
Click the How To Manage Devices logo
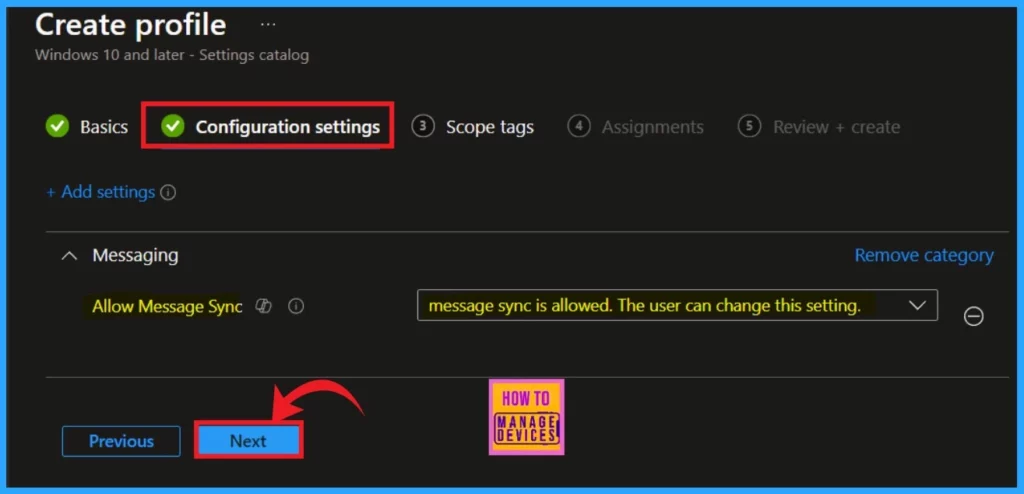point(526,417)
